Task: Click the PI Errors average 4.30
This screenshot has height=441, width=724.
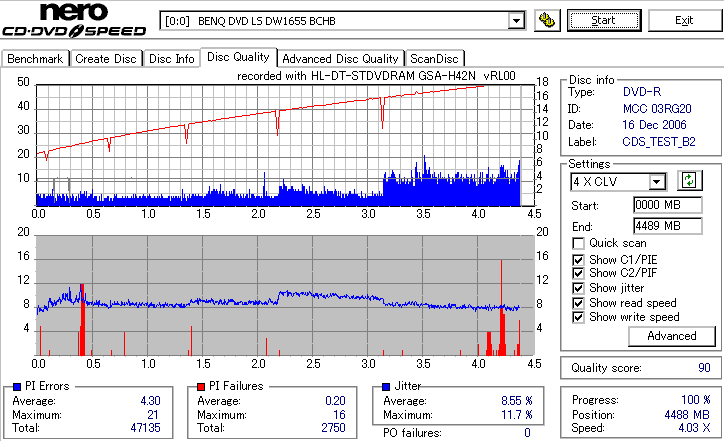Action: 151,401
